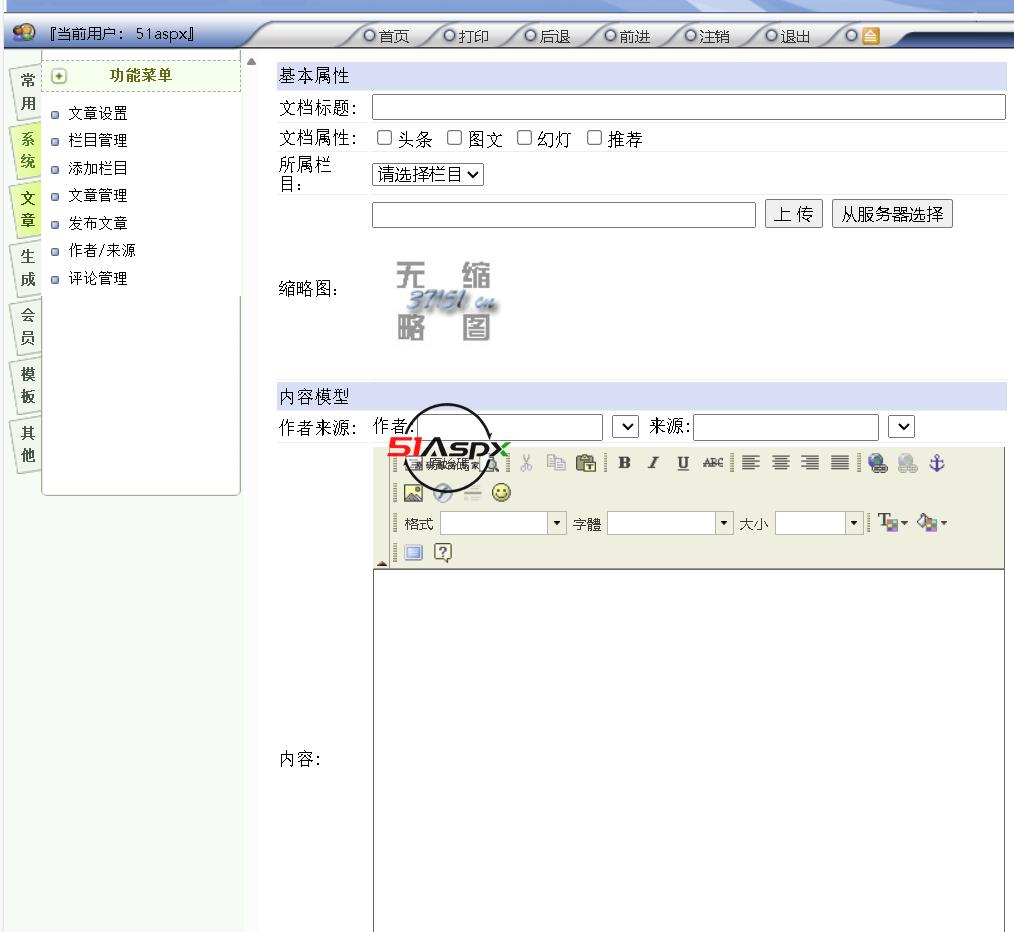Insert a hyperlink with the globe icon

877,463
